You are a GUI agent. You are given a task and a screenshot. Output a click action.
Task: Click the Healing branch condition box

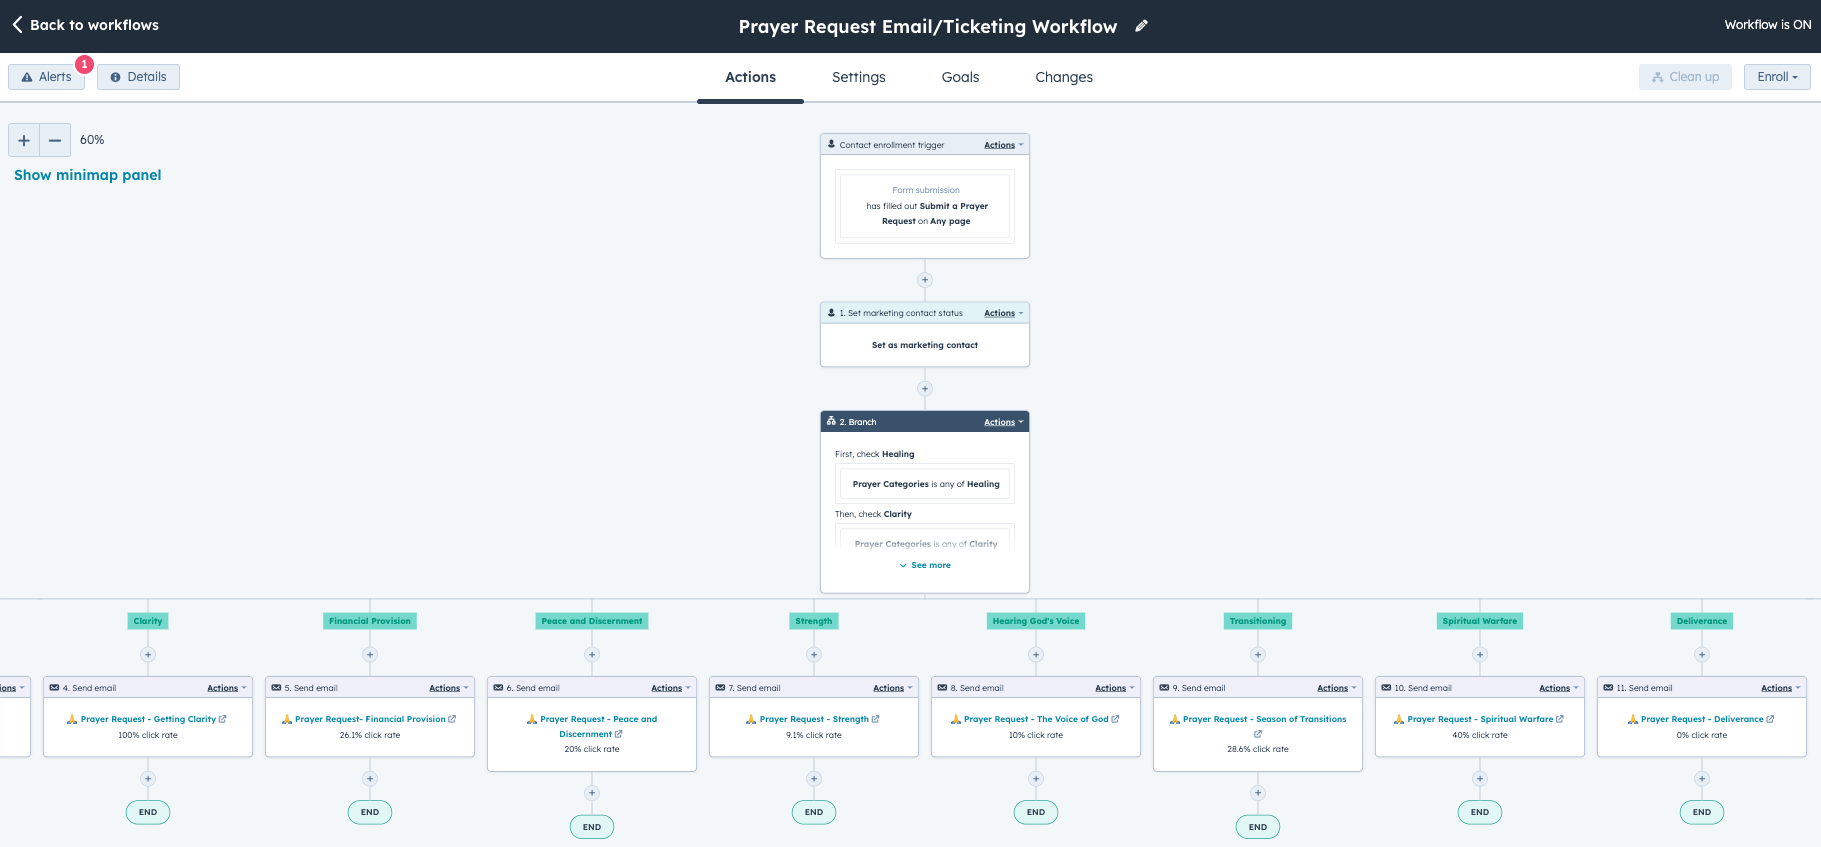pos(925,484)
